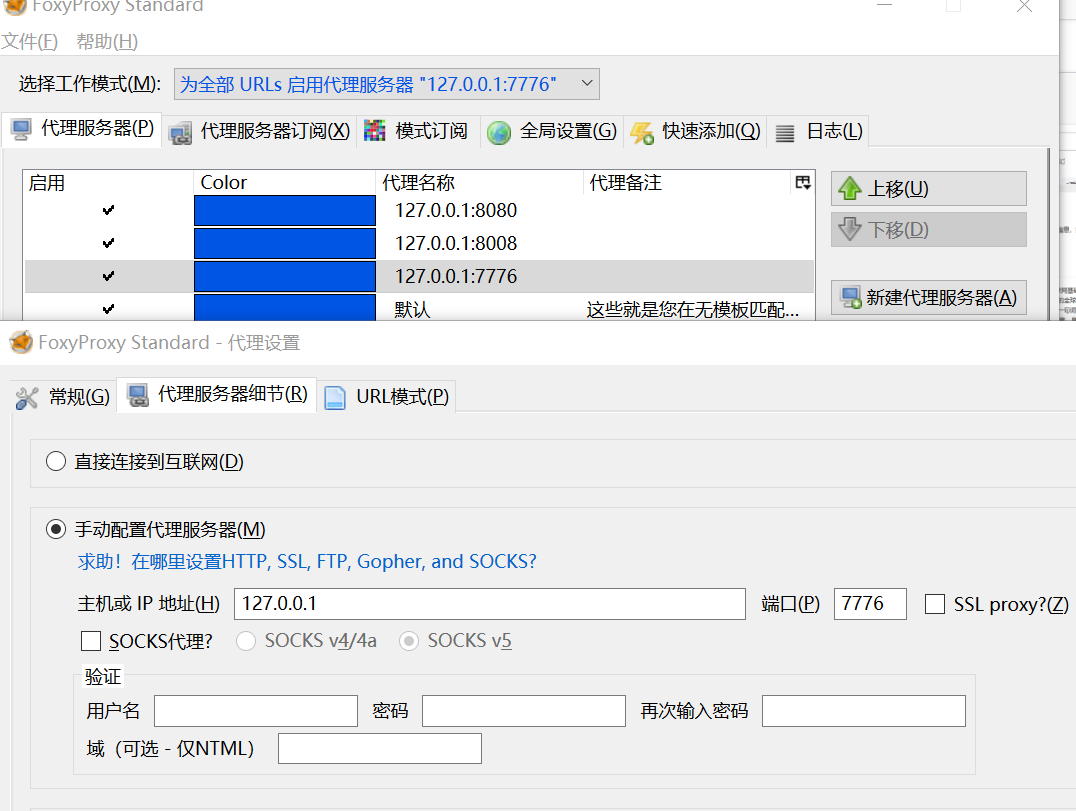Enable the SSL proxy?(Z) checkbox
1076x811 pixels.
tap(935, 604)
